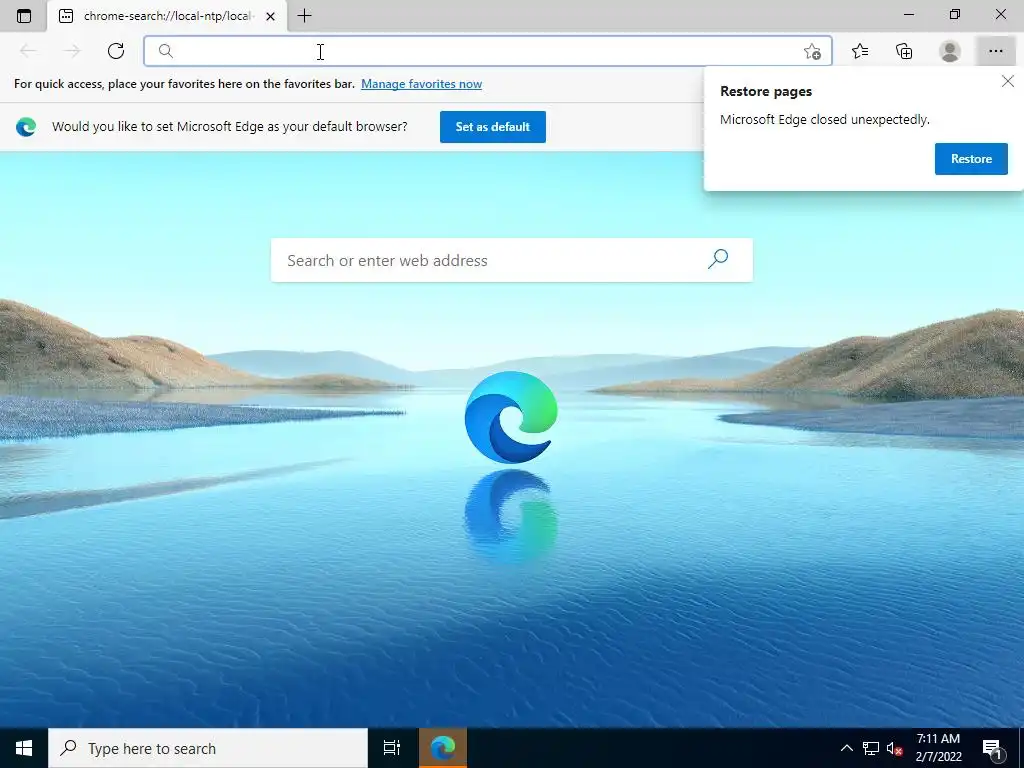Open the Favorites list icon
The height and width of the screenshot is (768, 1024).
click(x=860, y=51)
